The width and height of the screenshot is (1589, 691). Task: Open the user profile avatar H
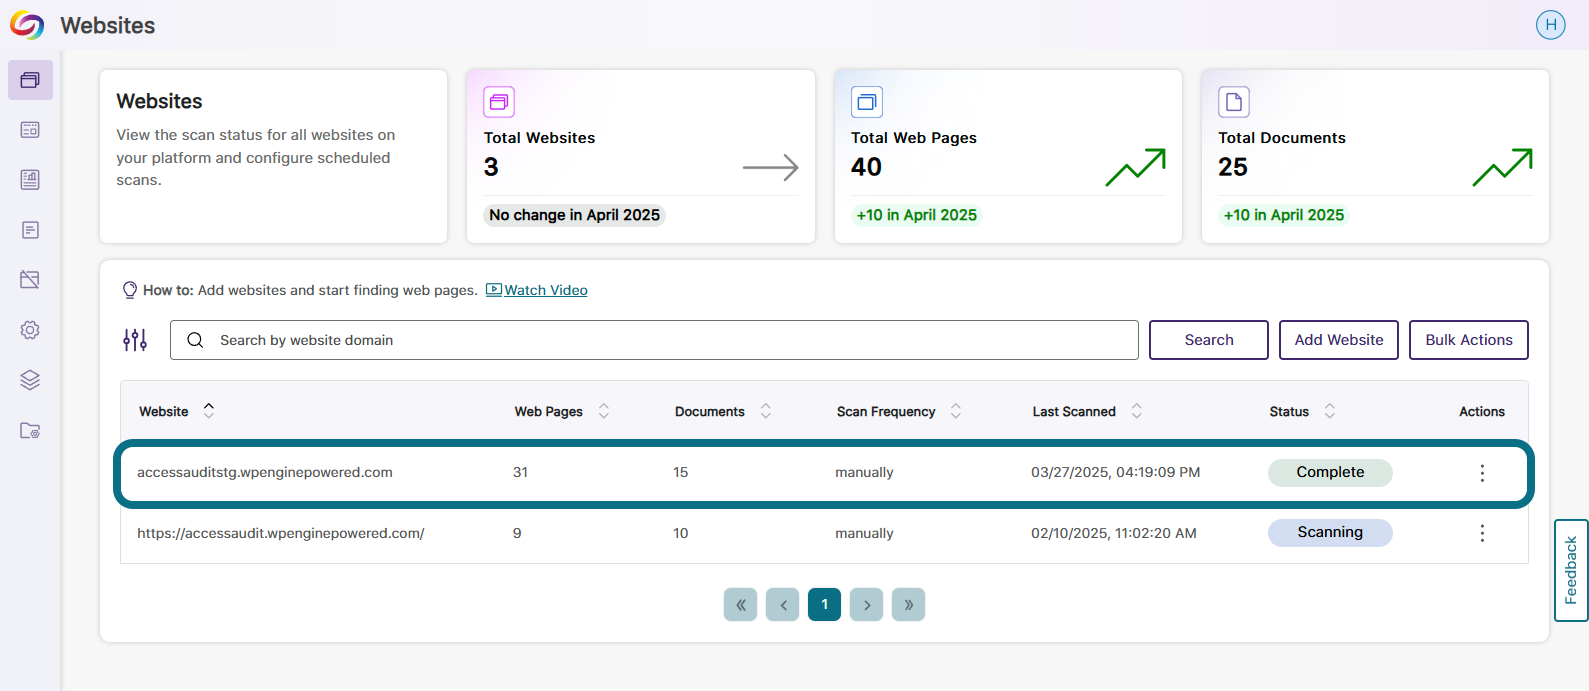[x=1551, y=25]
